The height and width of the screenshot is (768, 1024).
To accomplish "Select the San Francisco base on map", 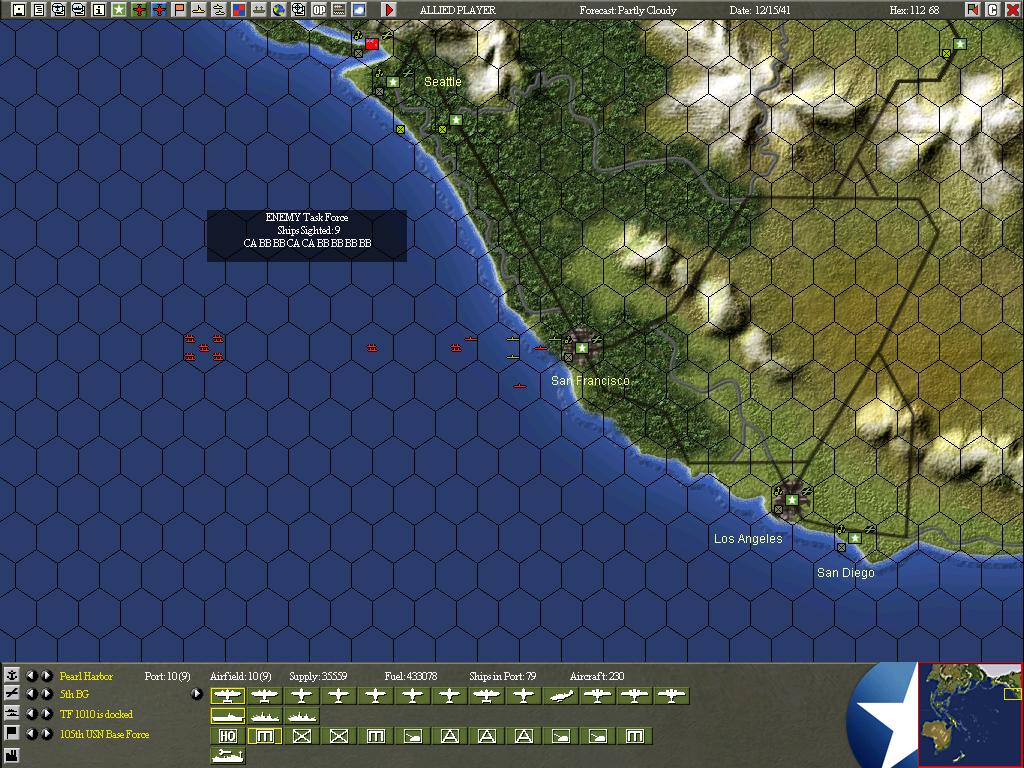I will [x=582, y=347].
